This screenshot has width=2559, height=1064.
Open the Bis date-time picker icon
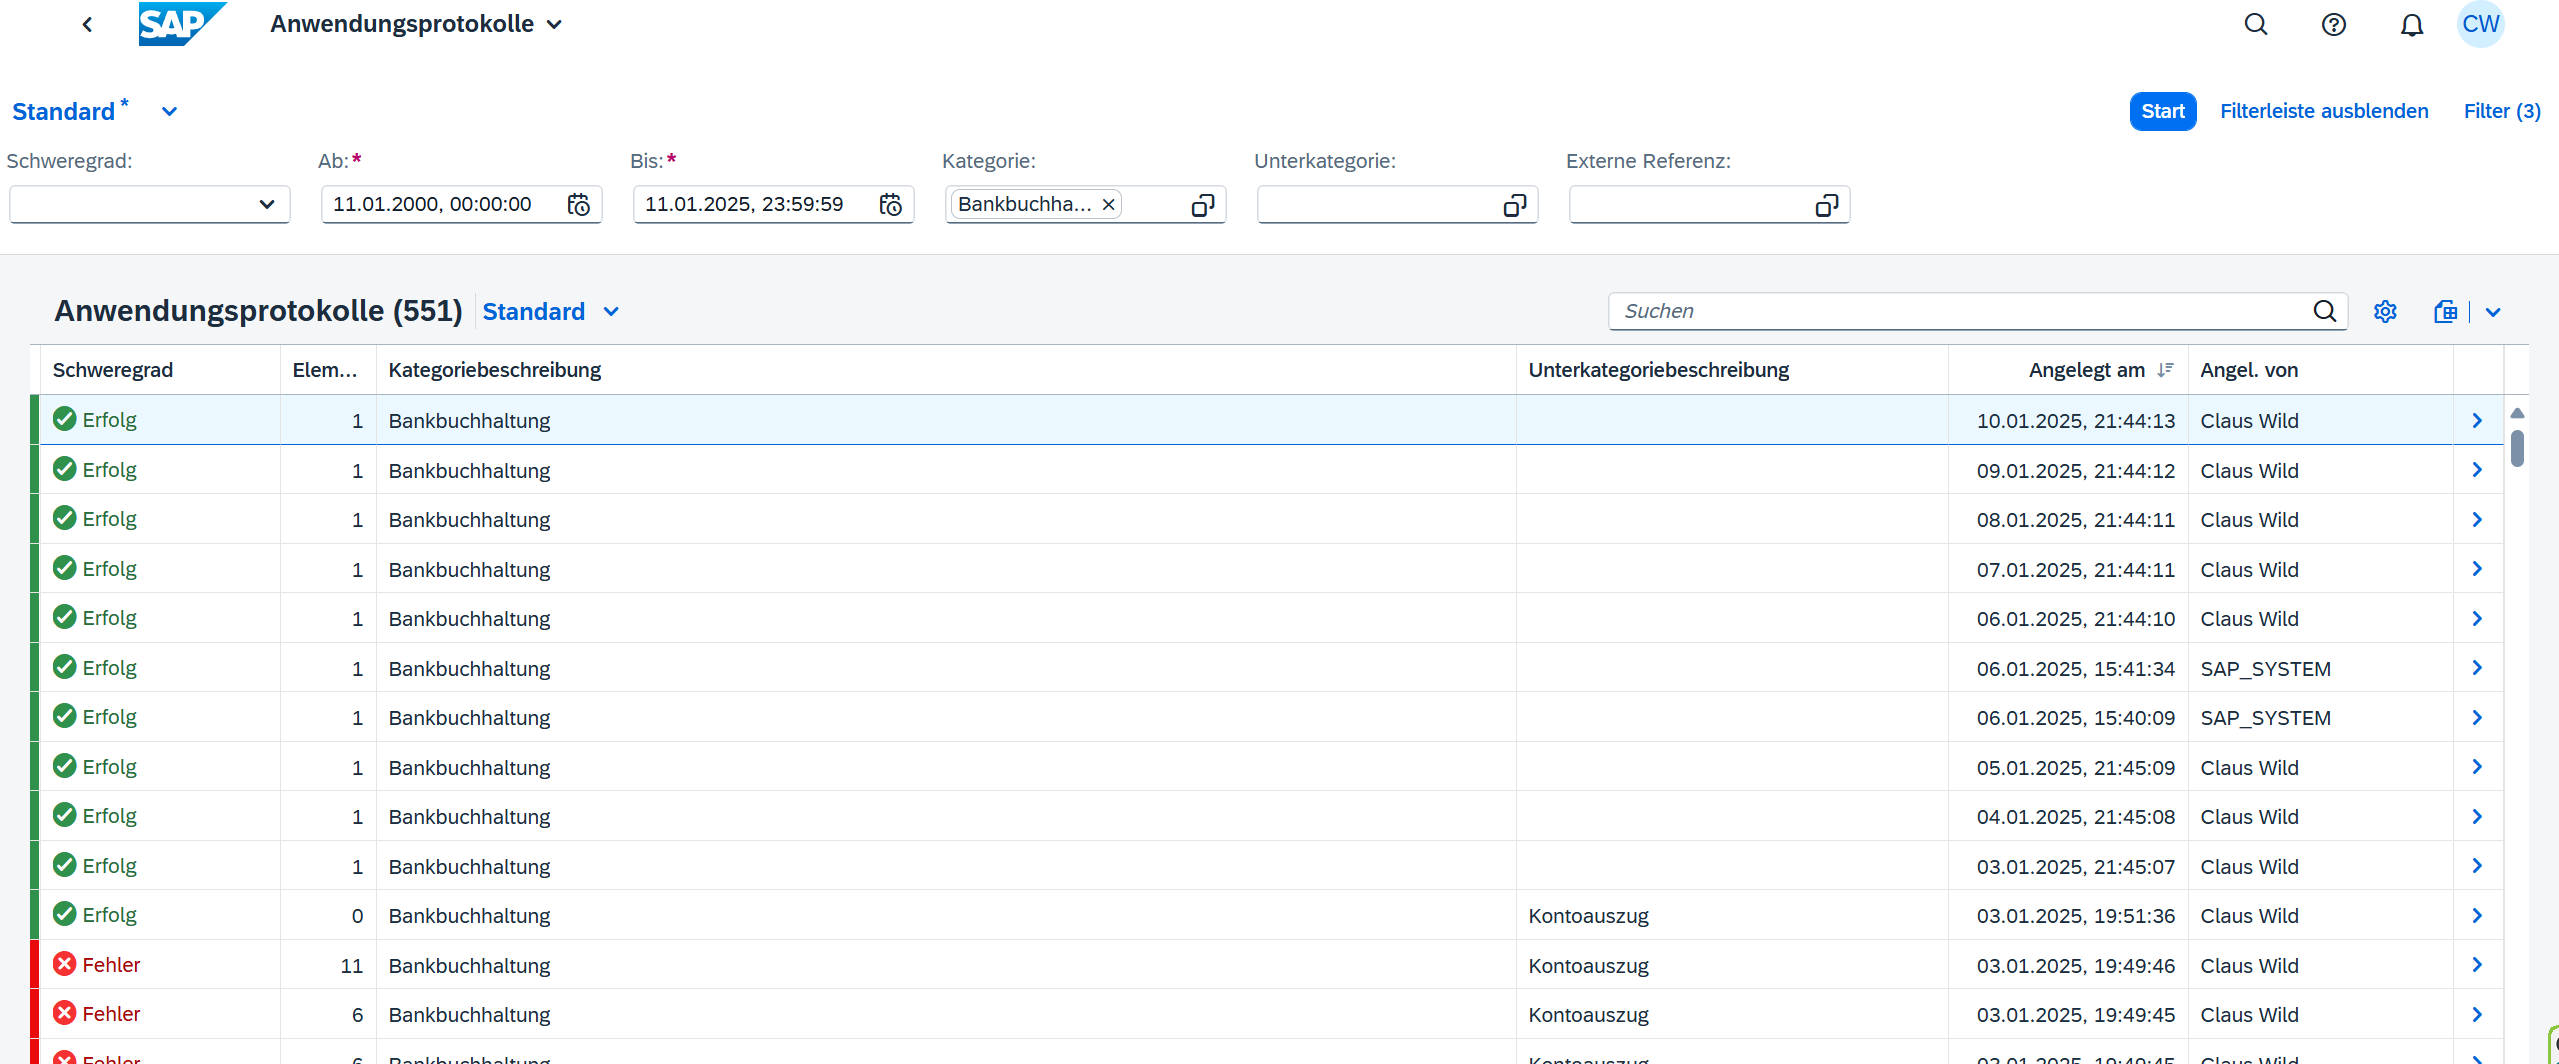pos(891,205)
